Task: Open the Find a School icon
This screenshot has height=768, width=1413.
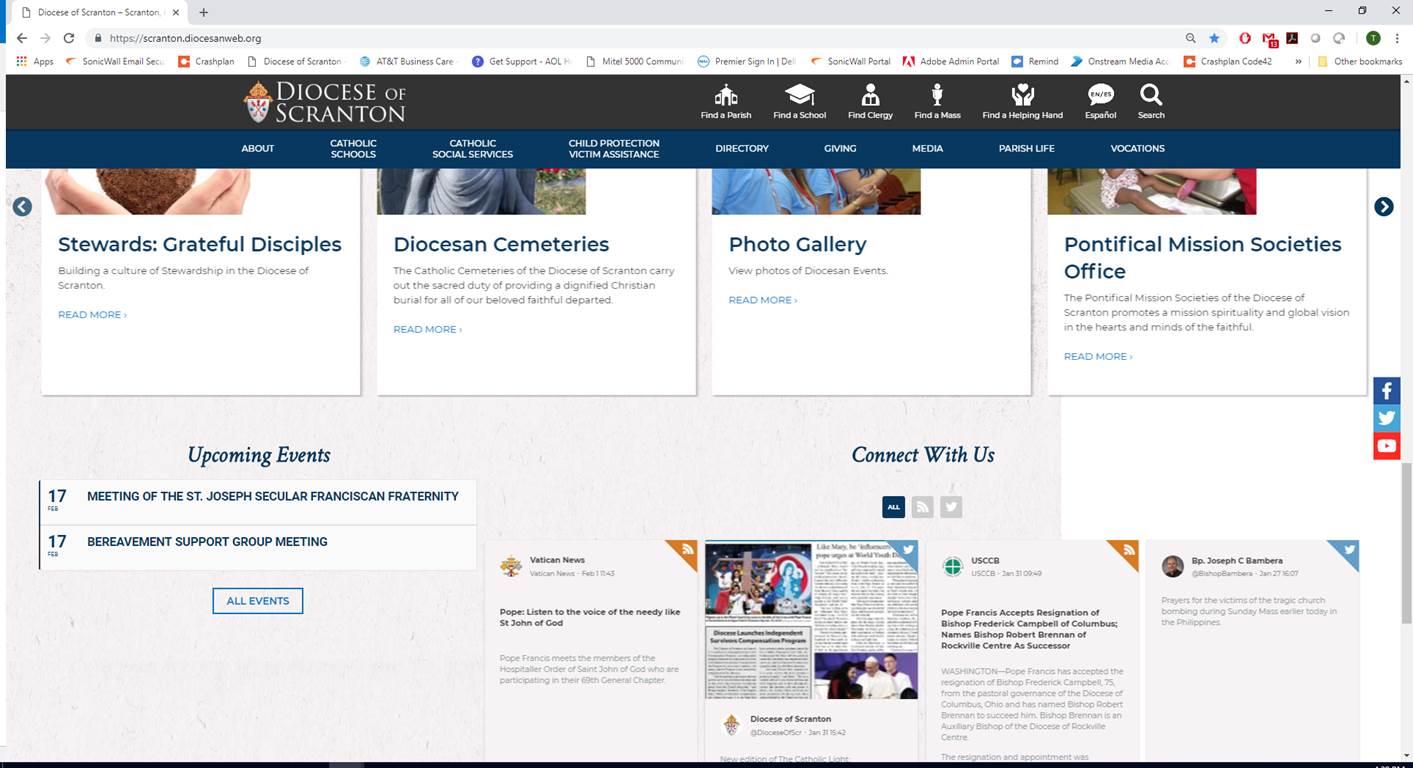Action: (x=799, y=96)
